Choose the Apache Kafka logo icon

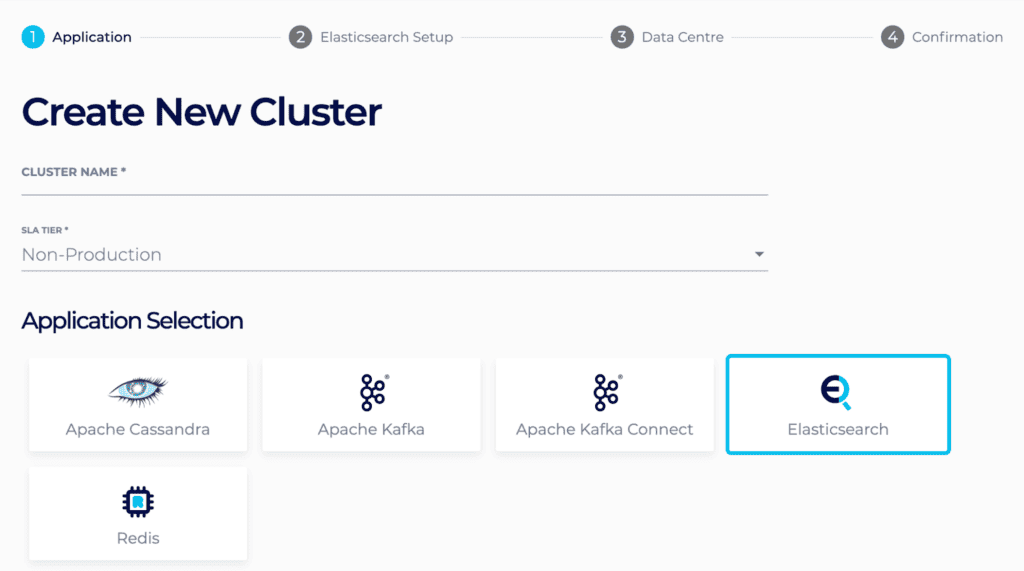(x=374, y=393)
